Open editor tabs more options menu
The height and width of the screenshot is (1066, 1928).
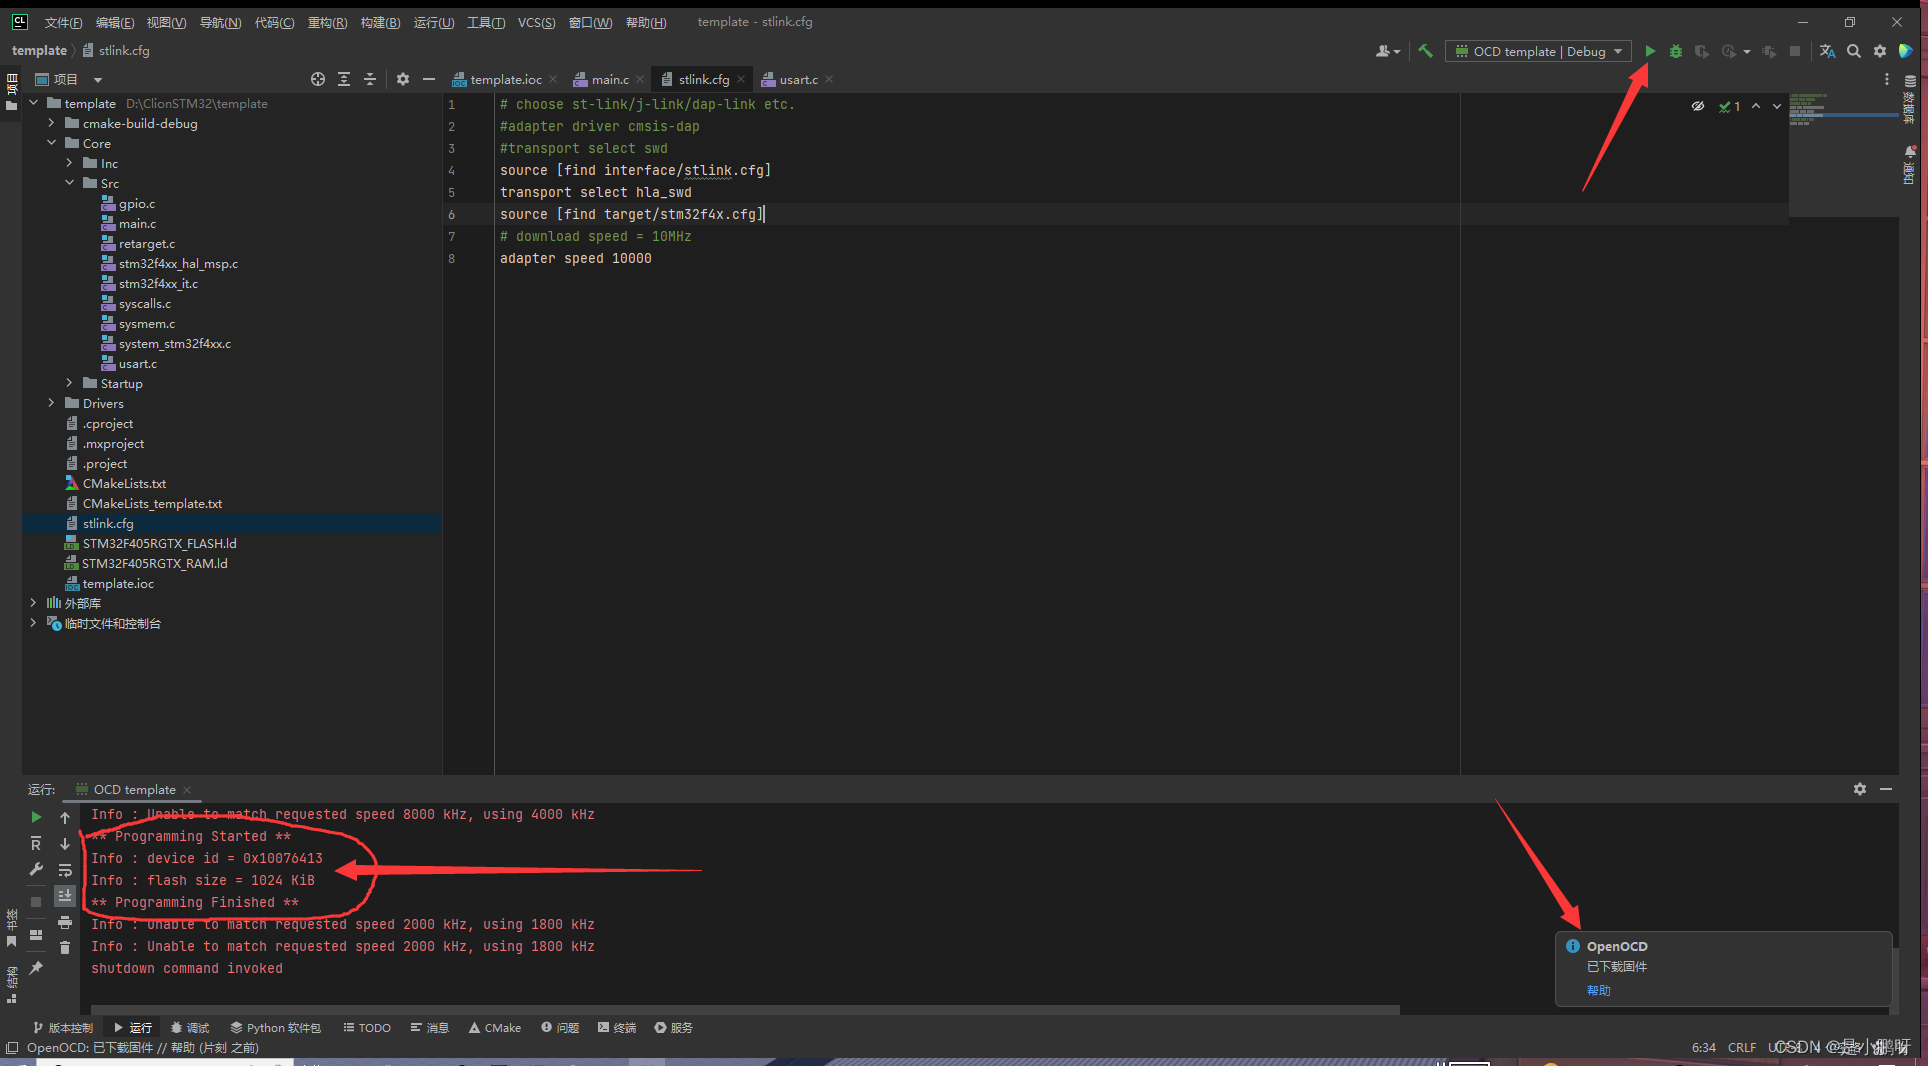1887,79
